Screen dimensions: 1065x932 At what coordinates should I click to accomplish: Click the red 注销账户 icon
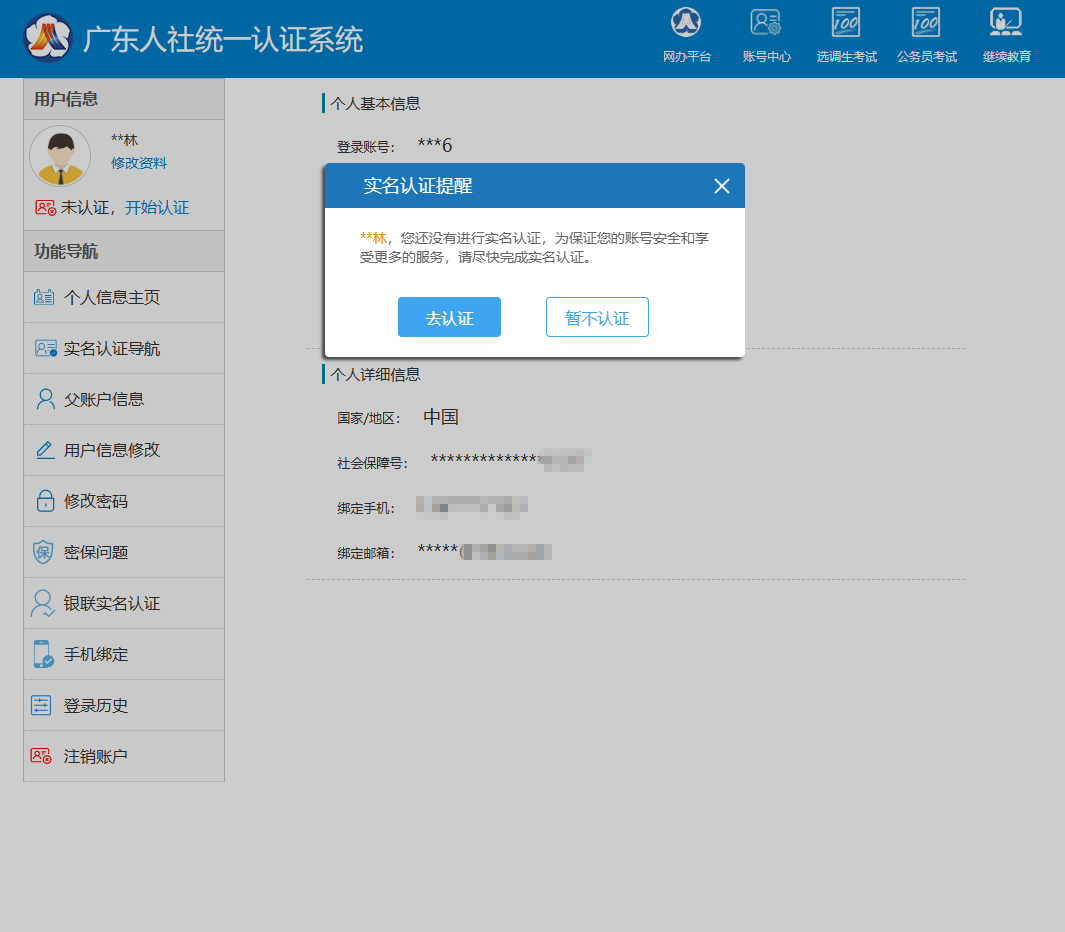(41, 756)
